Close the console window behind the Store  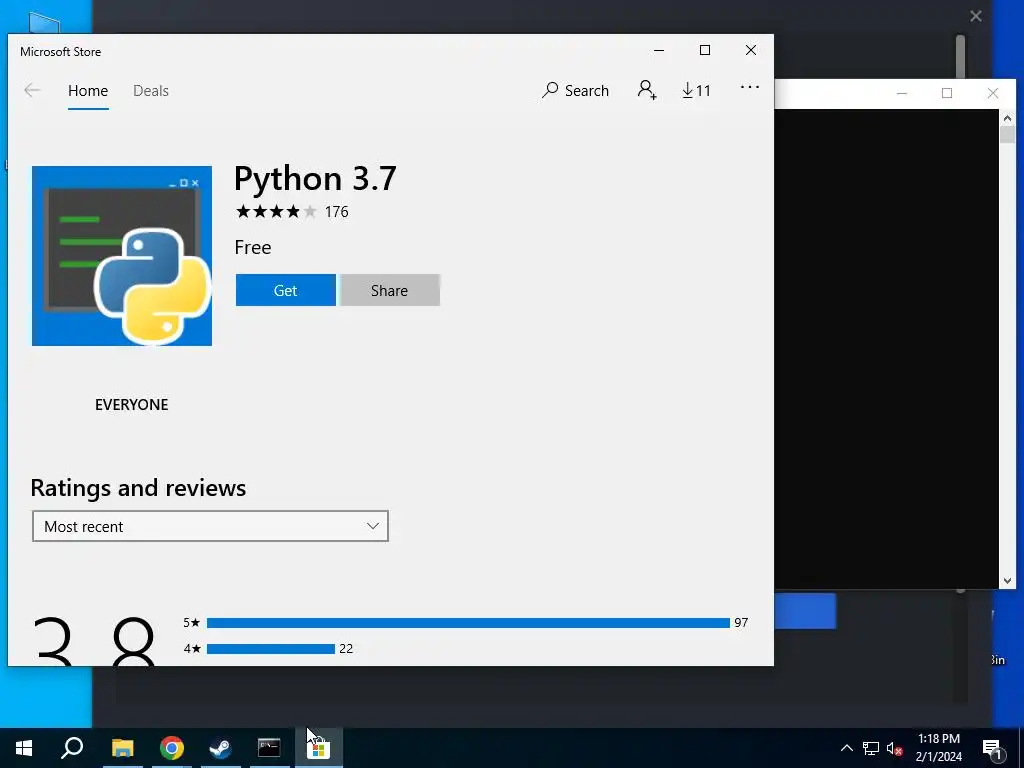(993, 93)
